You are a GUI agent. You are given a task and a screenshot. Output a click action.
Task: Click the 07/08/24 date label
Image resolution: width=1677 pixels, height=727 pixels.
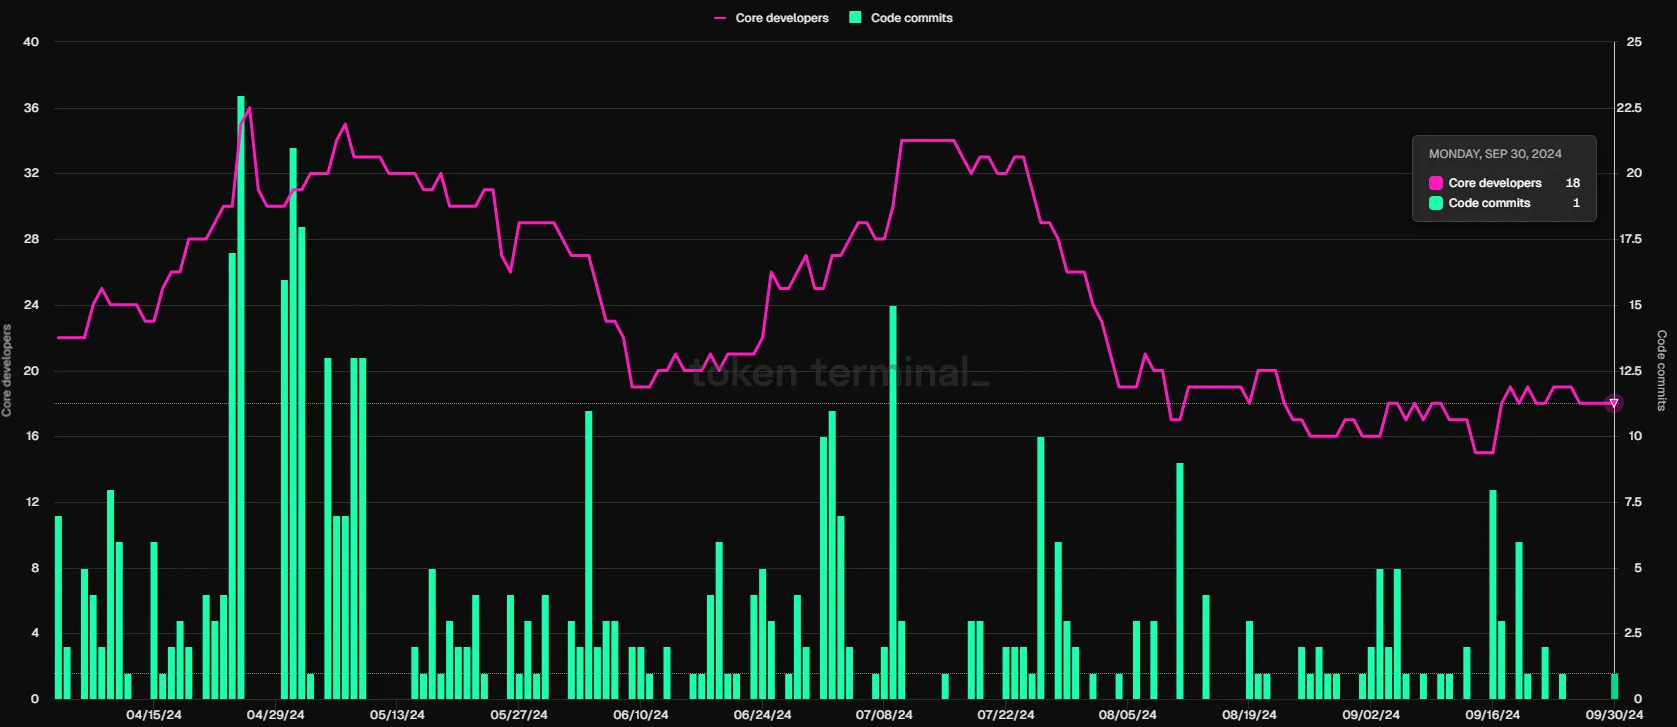884,715
